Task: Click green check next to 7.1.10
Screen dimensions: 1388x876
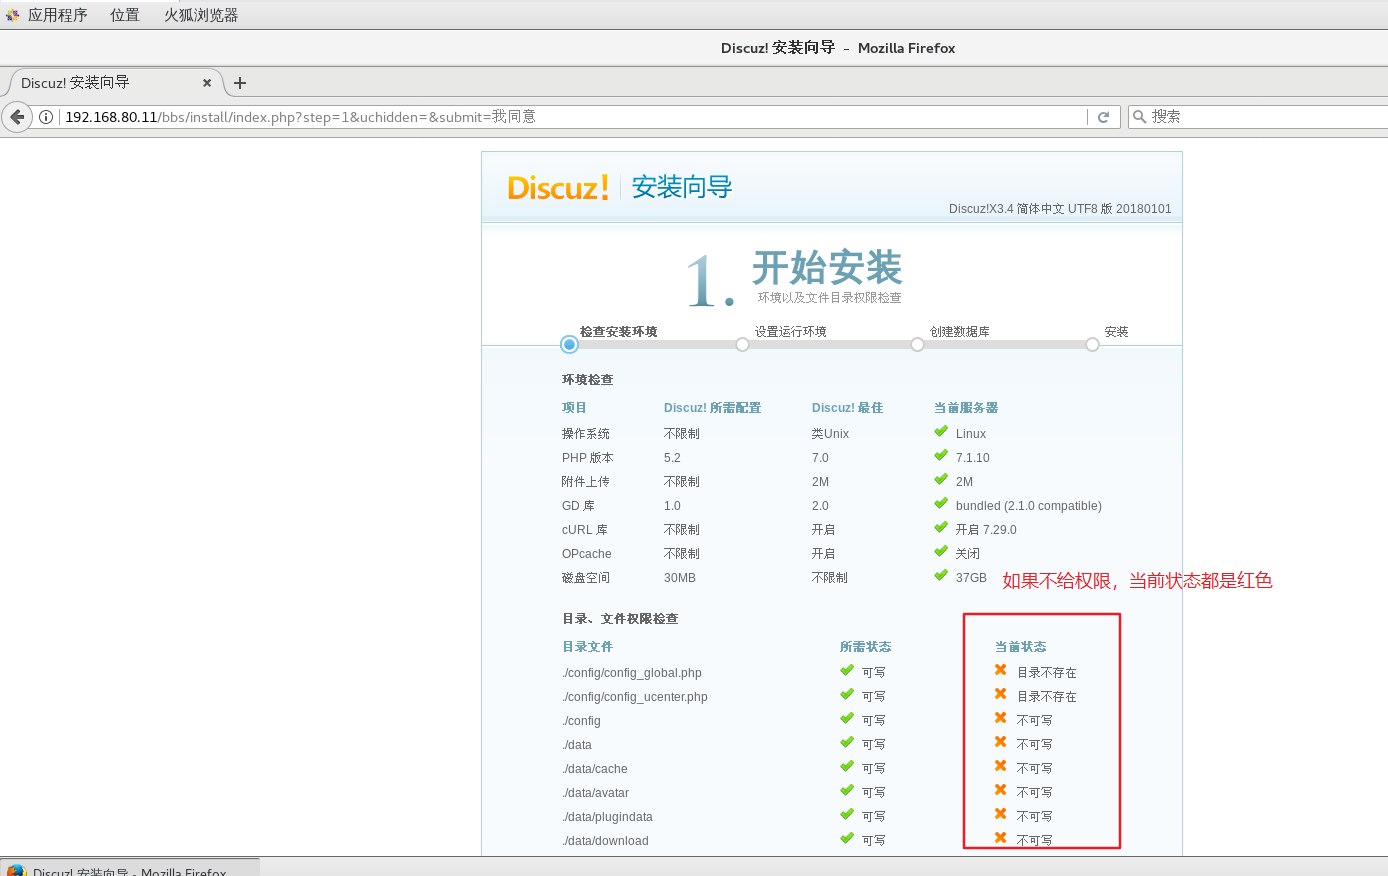Action: (941, 455)
